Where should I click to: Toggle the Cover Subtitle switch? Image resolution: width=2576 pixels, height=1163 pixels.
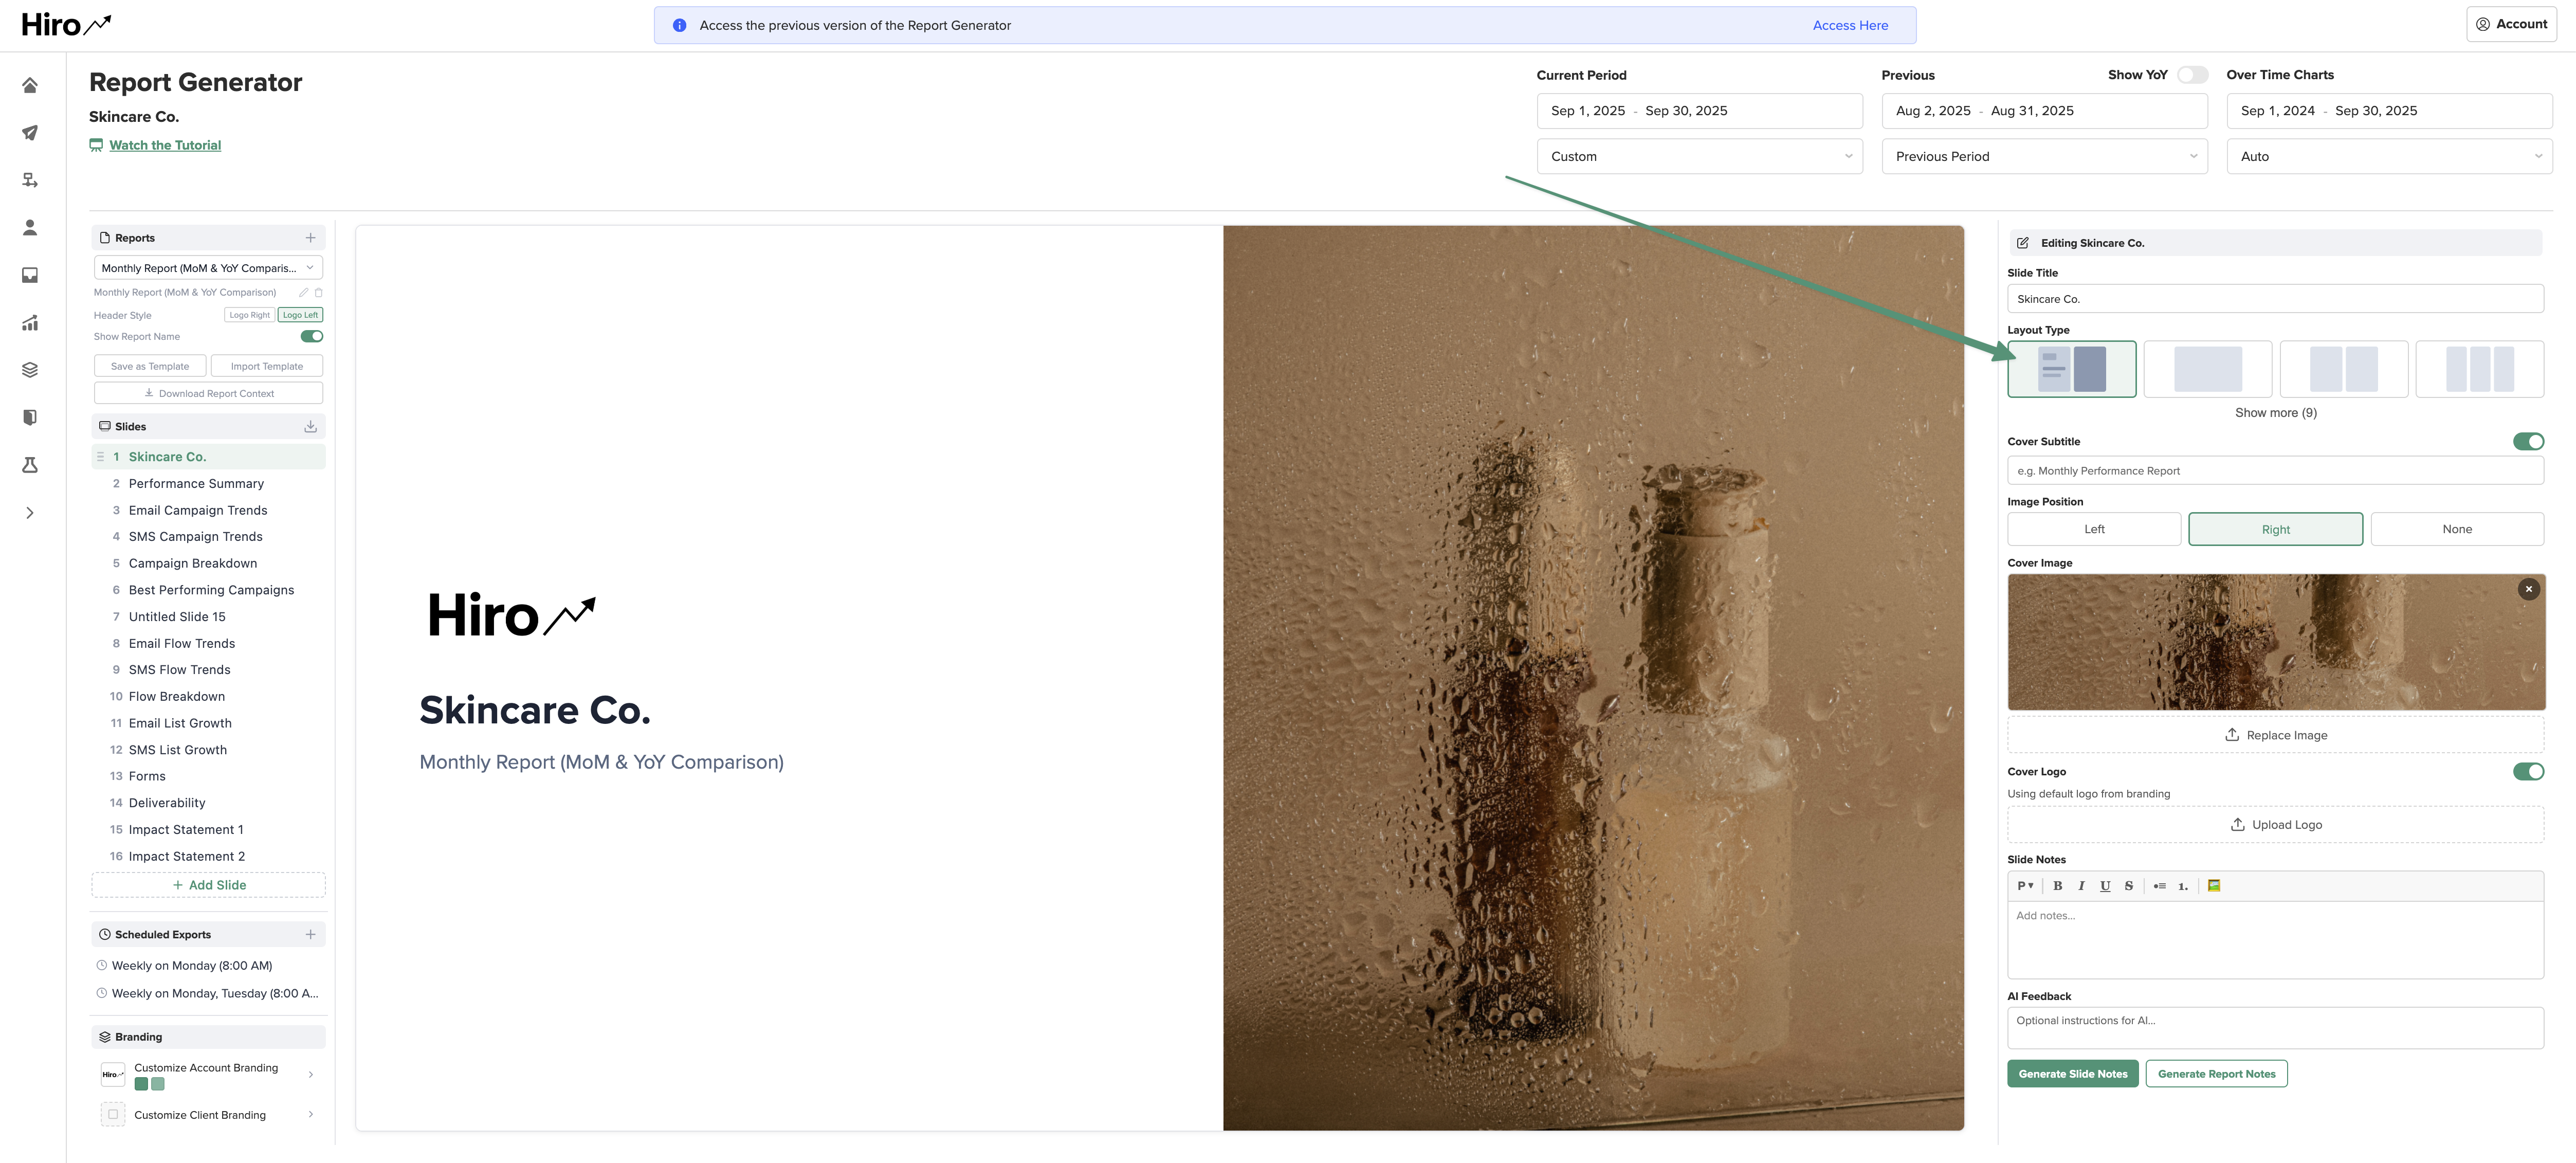point(2528,442)
